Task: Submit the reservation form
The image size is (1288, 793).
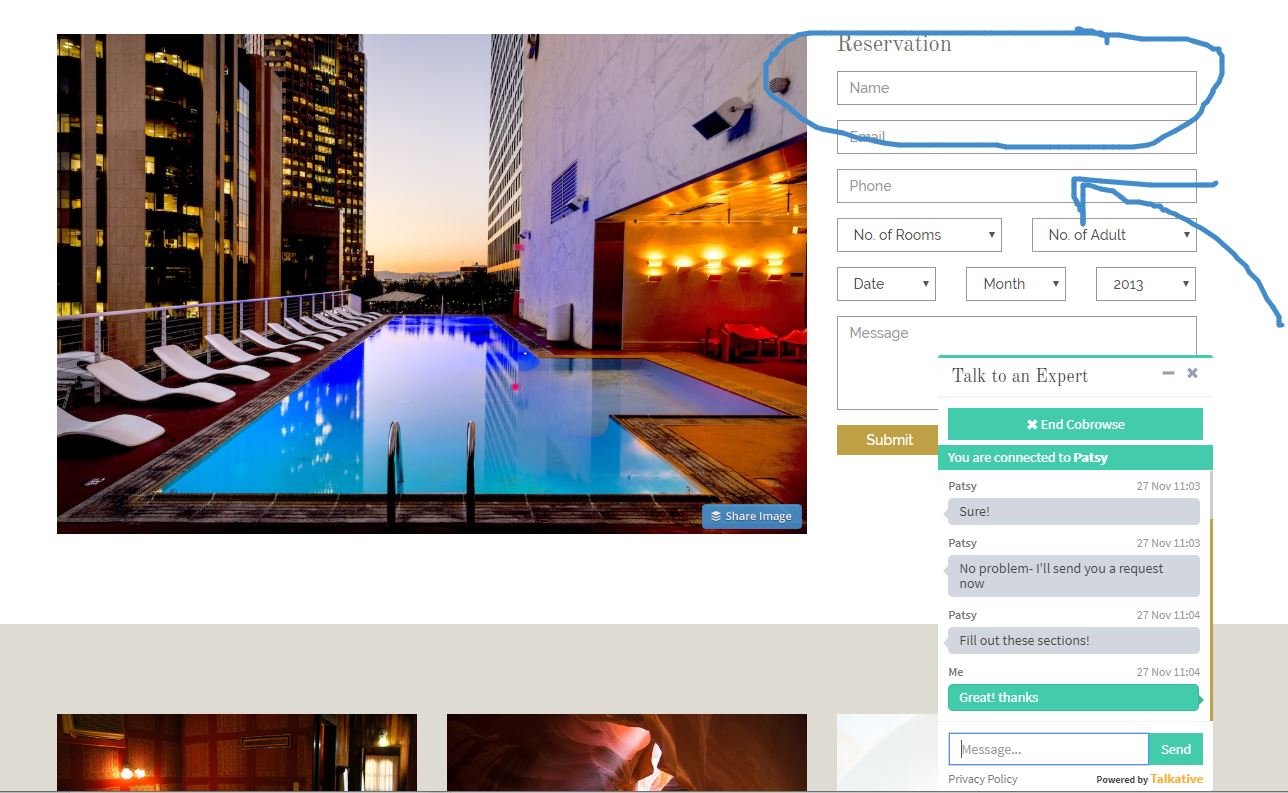Action: [888, 440]
